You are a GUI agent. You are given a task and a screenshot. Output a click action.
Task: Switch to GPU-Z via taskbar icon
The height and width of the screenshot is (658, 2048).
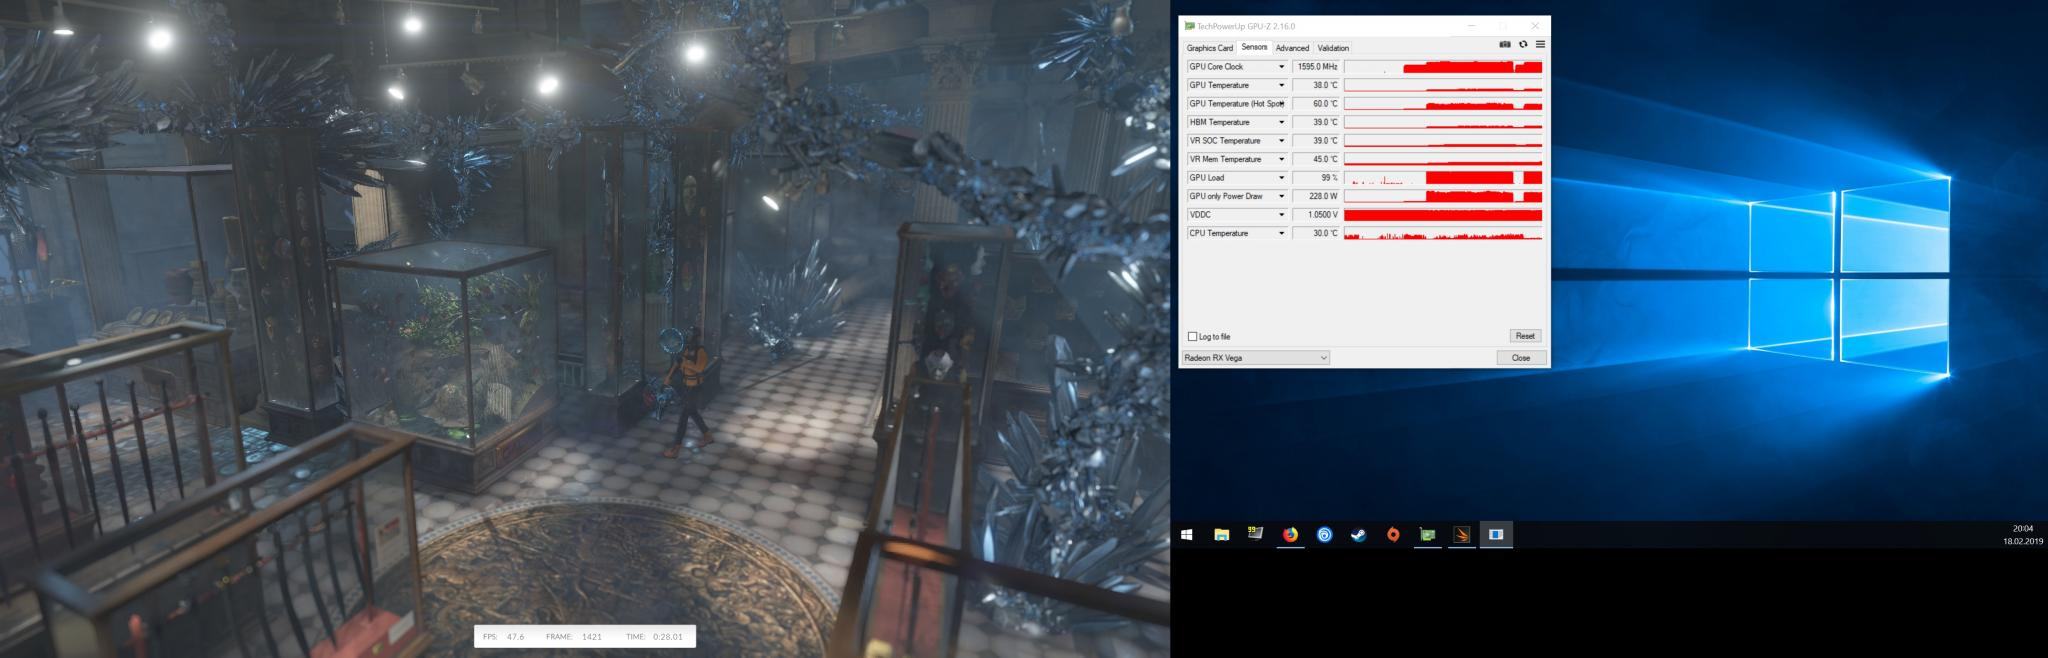[1427, 535]
